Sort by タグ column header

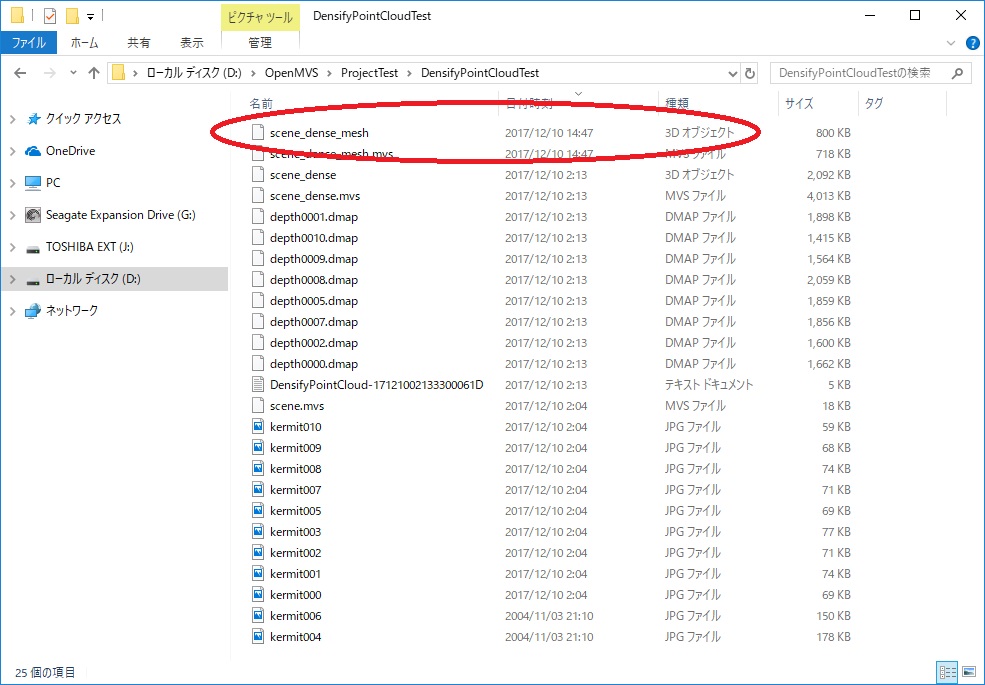tap(874, 104)
